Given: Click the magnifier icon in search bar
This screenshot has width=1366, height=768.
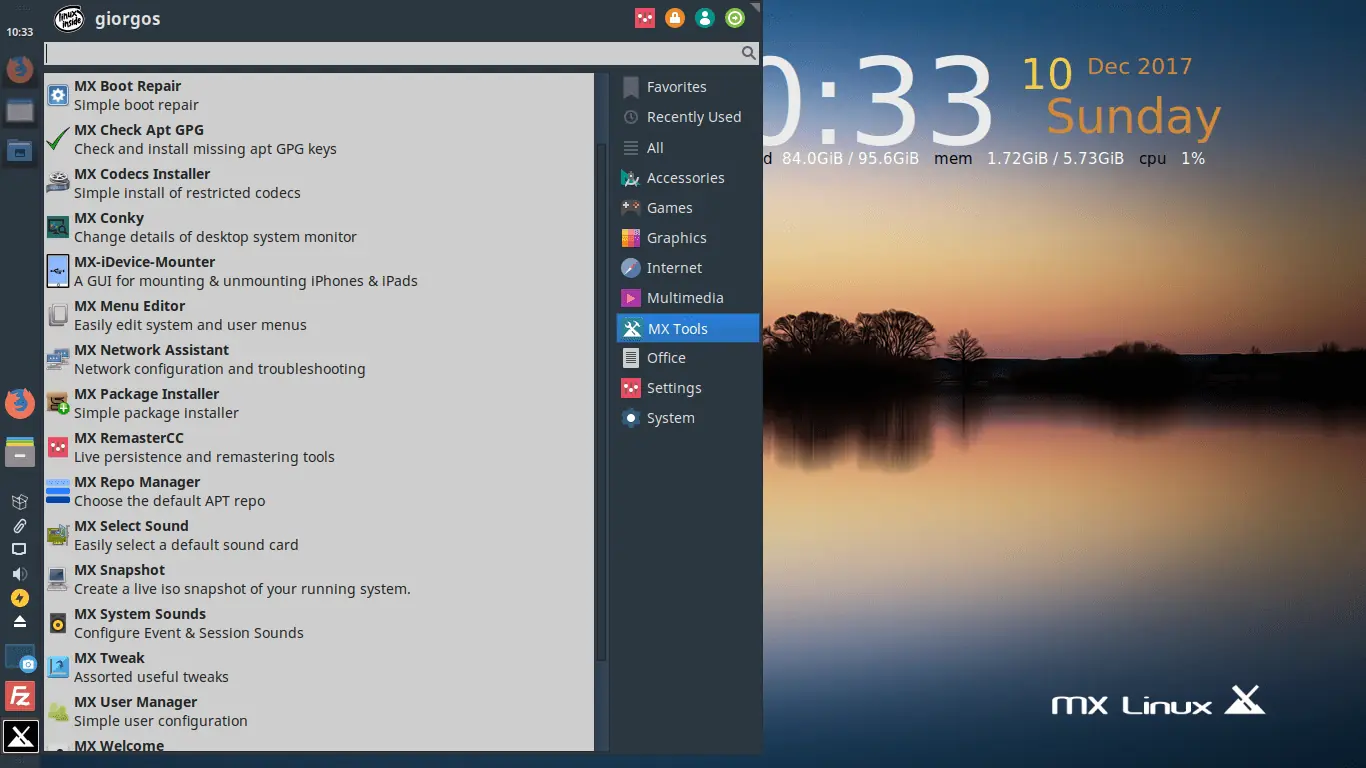Looking at the screenshot, I should [748, 53].
